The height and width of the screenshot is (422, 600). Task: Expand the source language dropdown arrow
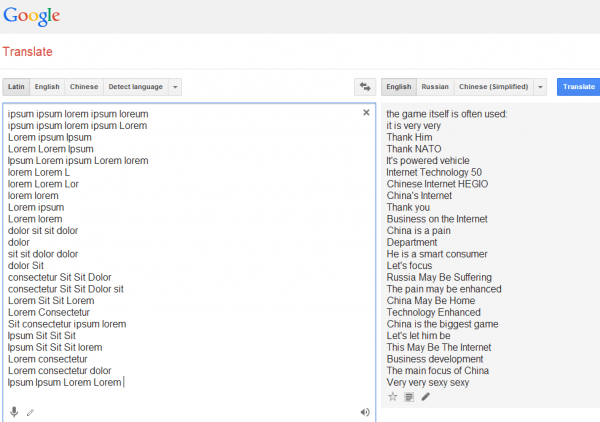pyautogui.click(x=175, y=87)
